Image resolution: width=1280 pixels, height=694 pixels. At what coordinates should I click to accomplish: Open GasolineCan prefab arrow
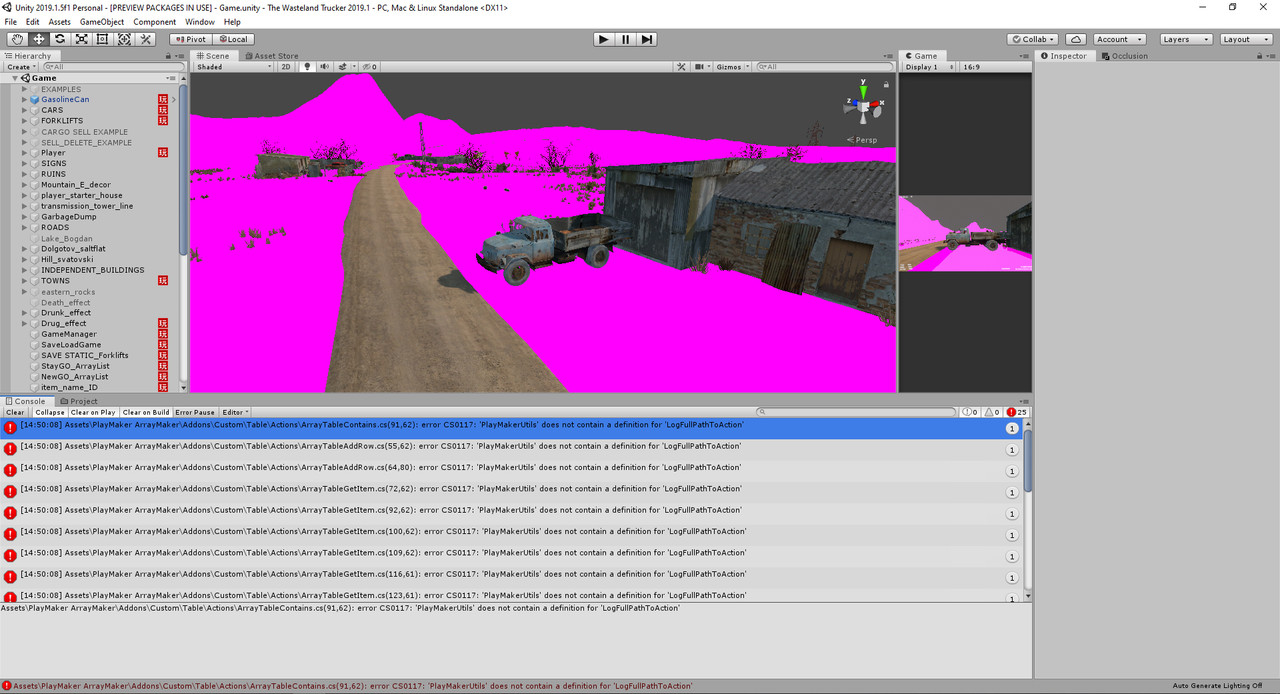[173, 99]
